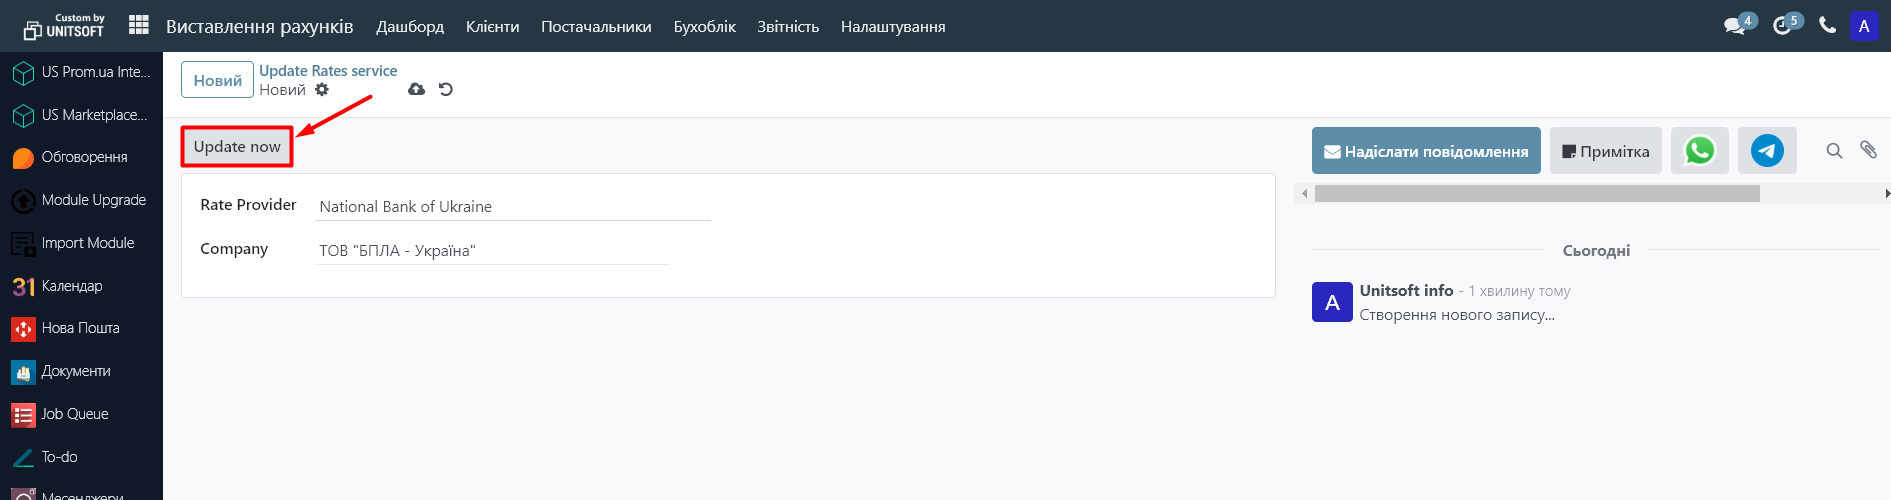Click the horizontal scrollbar in the chatter
The height and width of the screenshot is (500, 1891).
click(1537, 194)
